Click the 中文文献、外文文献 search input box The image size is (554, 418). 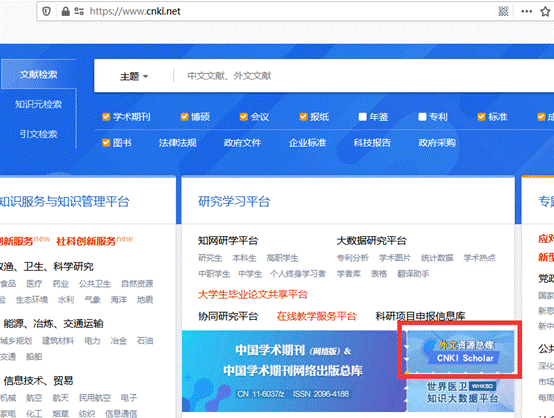(x=229, y=76)
